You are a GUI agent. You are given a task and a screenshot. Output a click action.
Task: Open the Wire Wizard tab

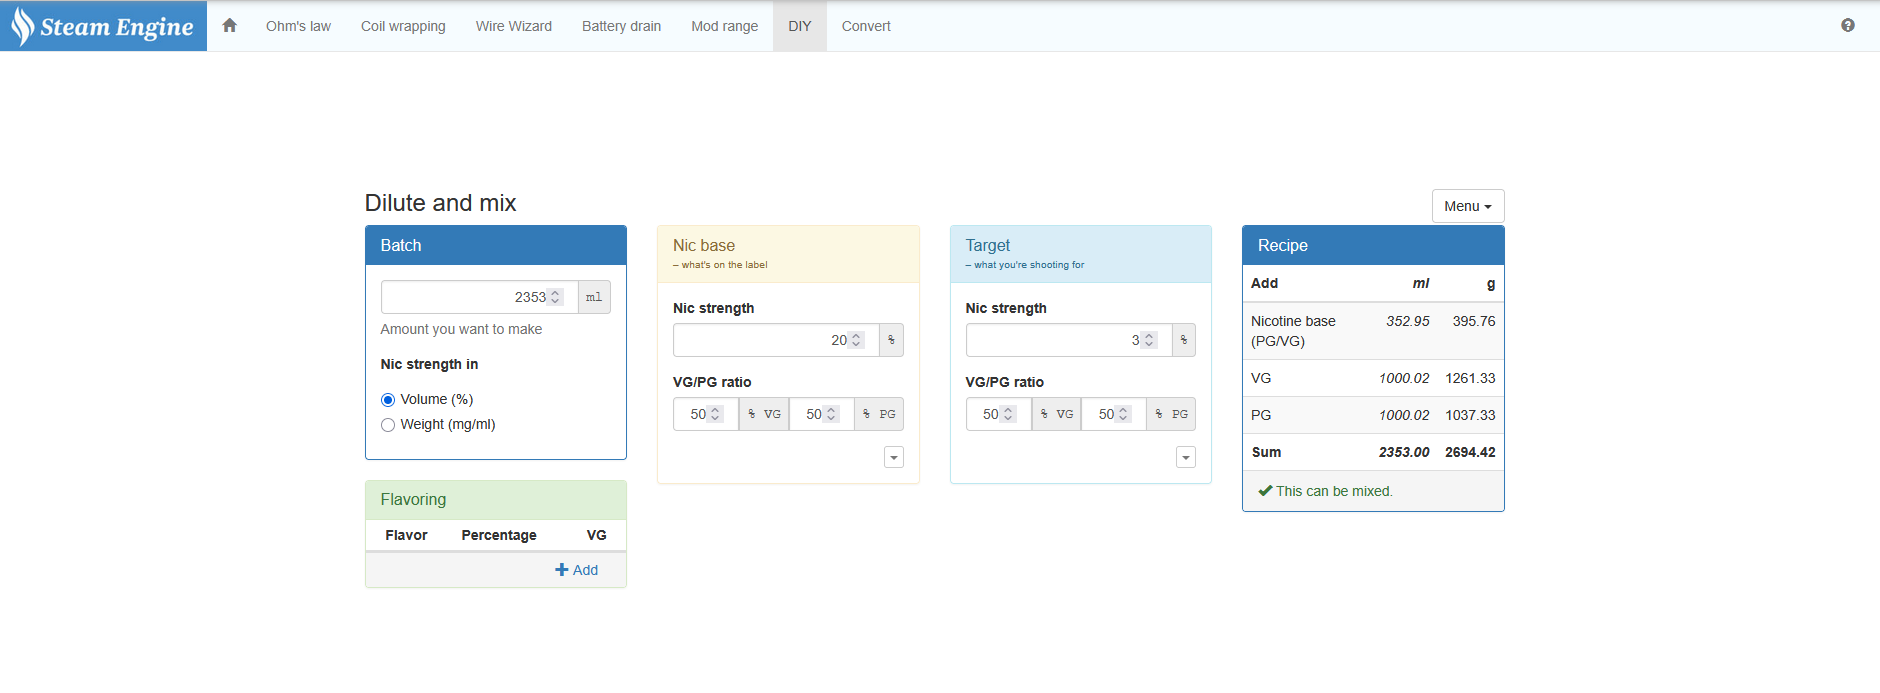[x=513, y=26]
